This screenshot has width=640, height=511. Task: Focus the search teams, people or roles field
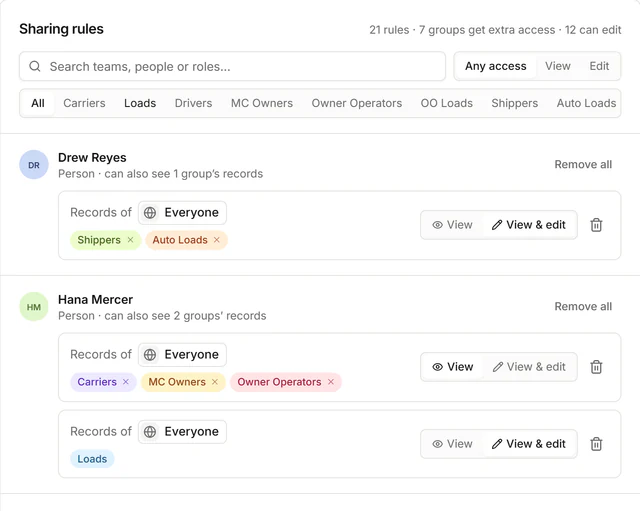[232, 66]
